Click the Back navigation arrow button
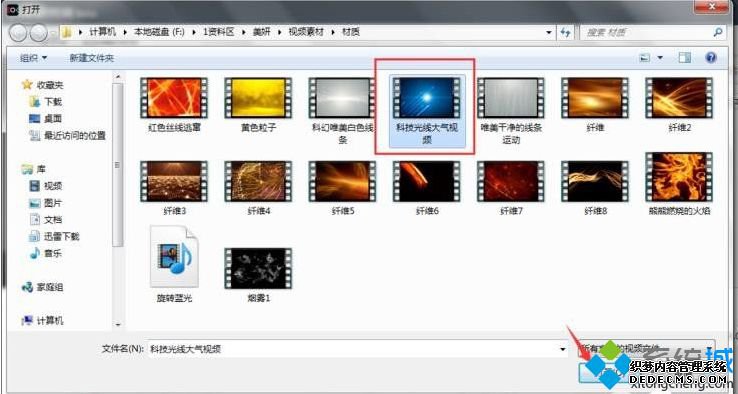The image size is (738, 394). pyautogui.click(x=18, y=32)
